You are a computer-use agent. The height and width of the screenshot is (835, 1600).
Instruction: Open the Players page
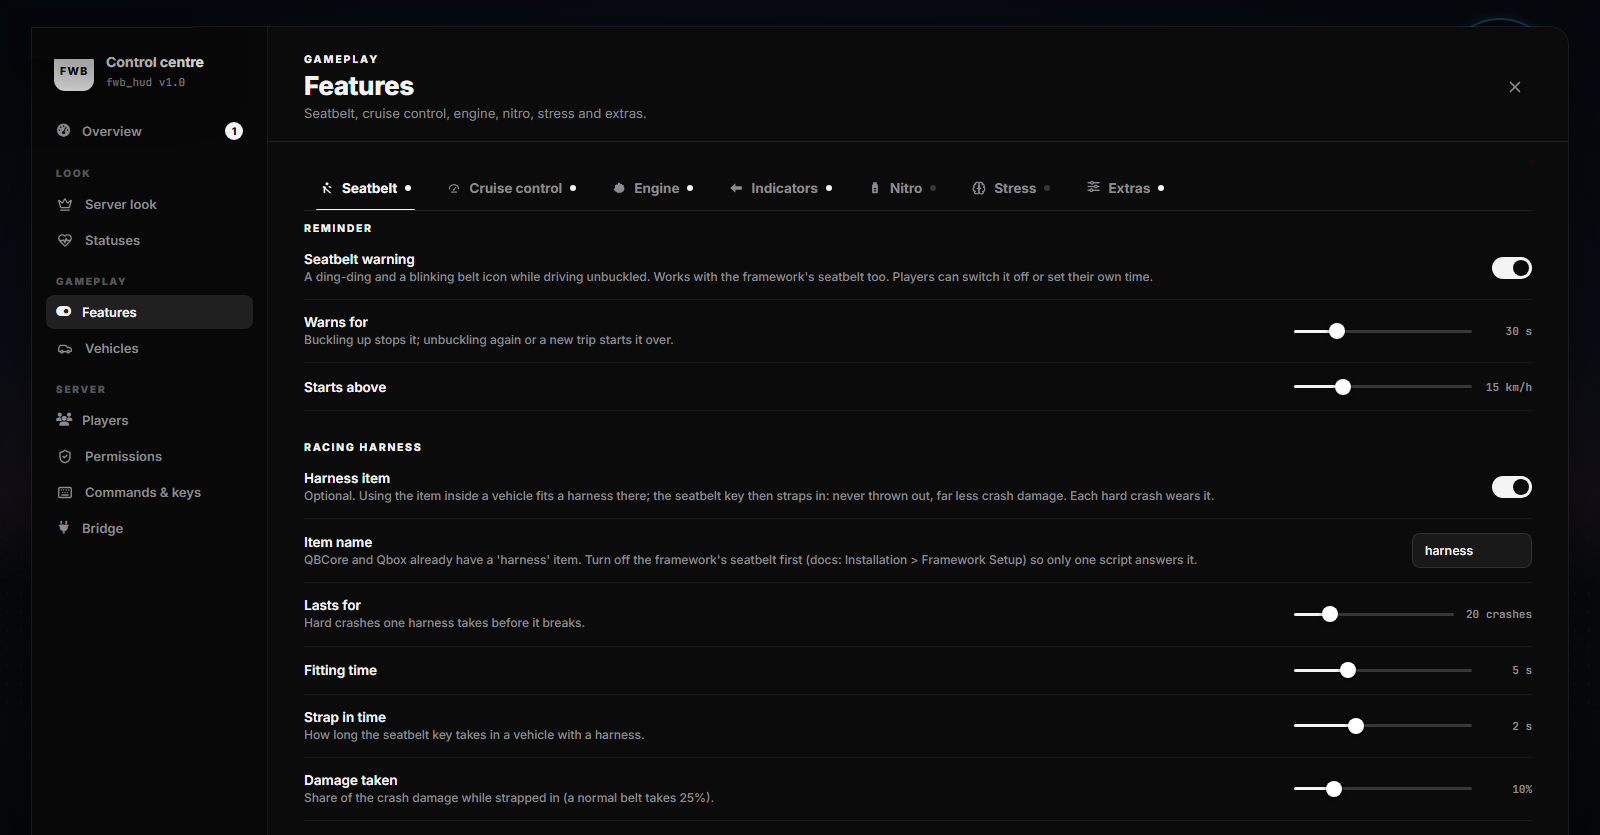tap(149, 421)
